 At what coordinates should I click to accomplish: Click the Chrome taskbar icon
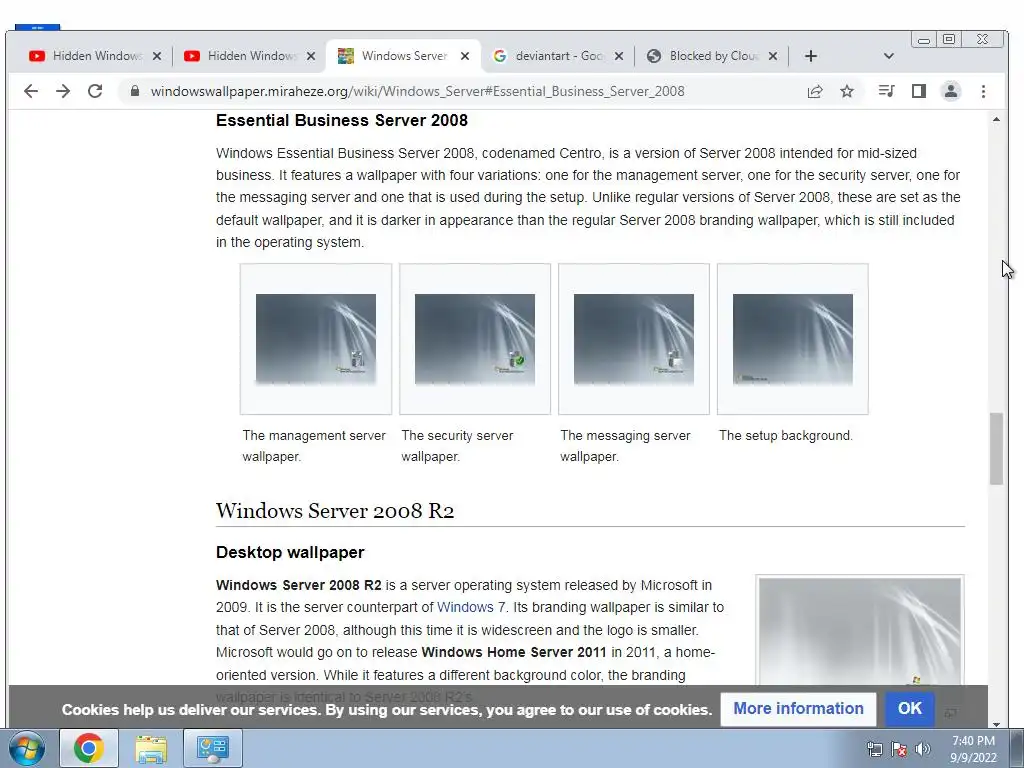[89, 748]
